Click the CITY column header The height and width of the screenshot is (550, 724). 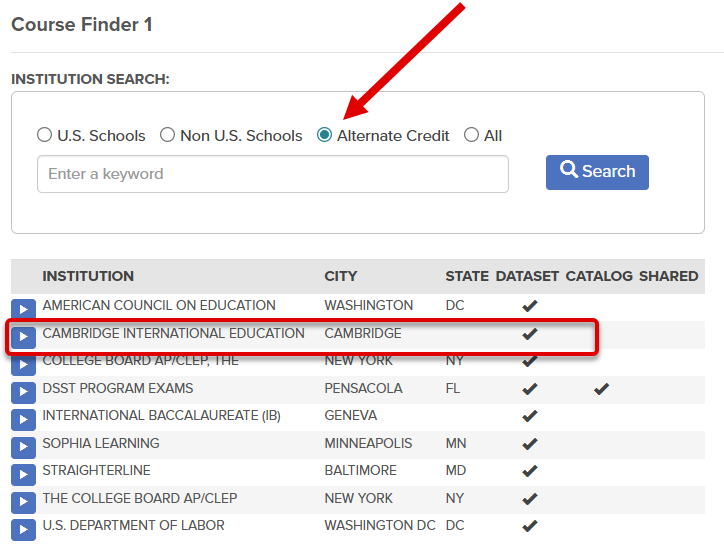[x=341, y=276]
